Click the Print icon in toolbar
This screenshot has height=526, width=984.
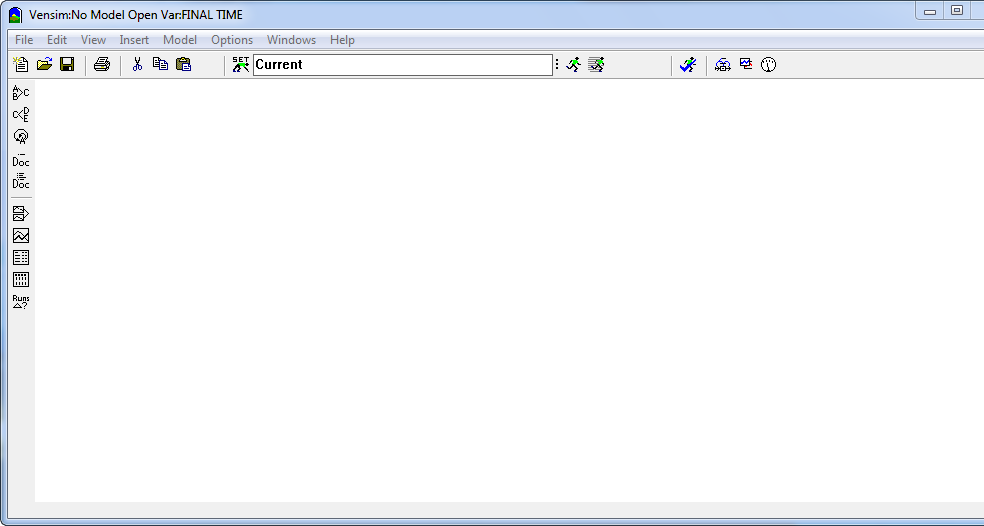[102, 65]
